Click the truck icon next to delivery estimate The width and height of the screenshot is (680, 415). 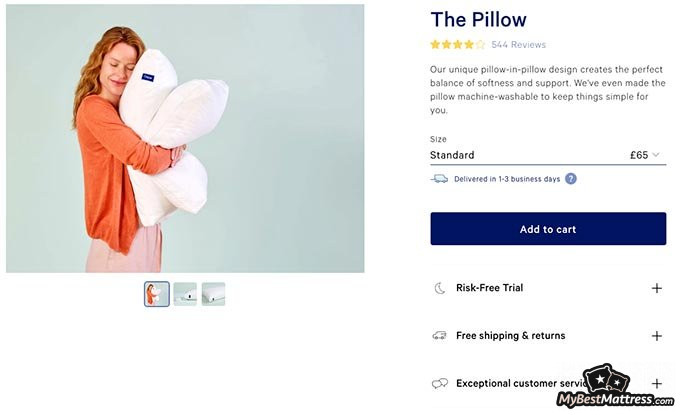(439, 179)
